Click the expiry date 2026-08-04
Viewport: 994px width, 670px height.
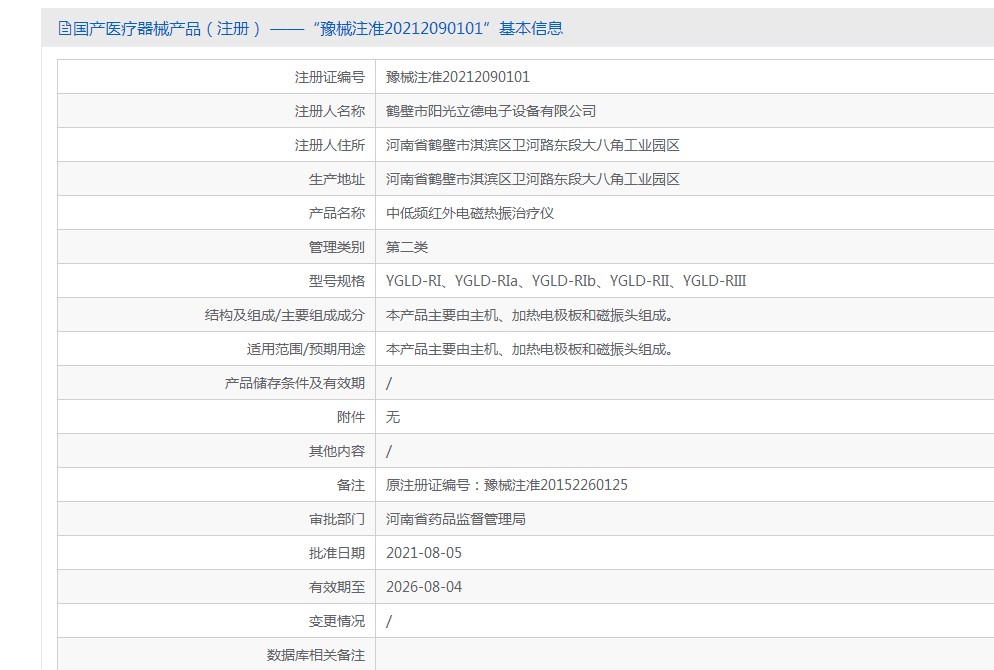tap(424, 588)
